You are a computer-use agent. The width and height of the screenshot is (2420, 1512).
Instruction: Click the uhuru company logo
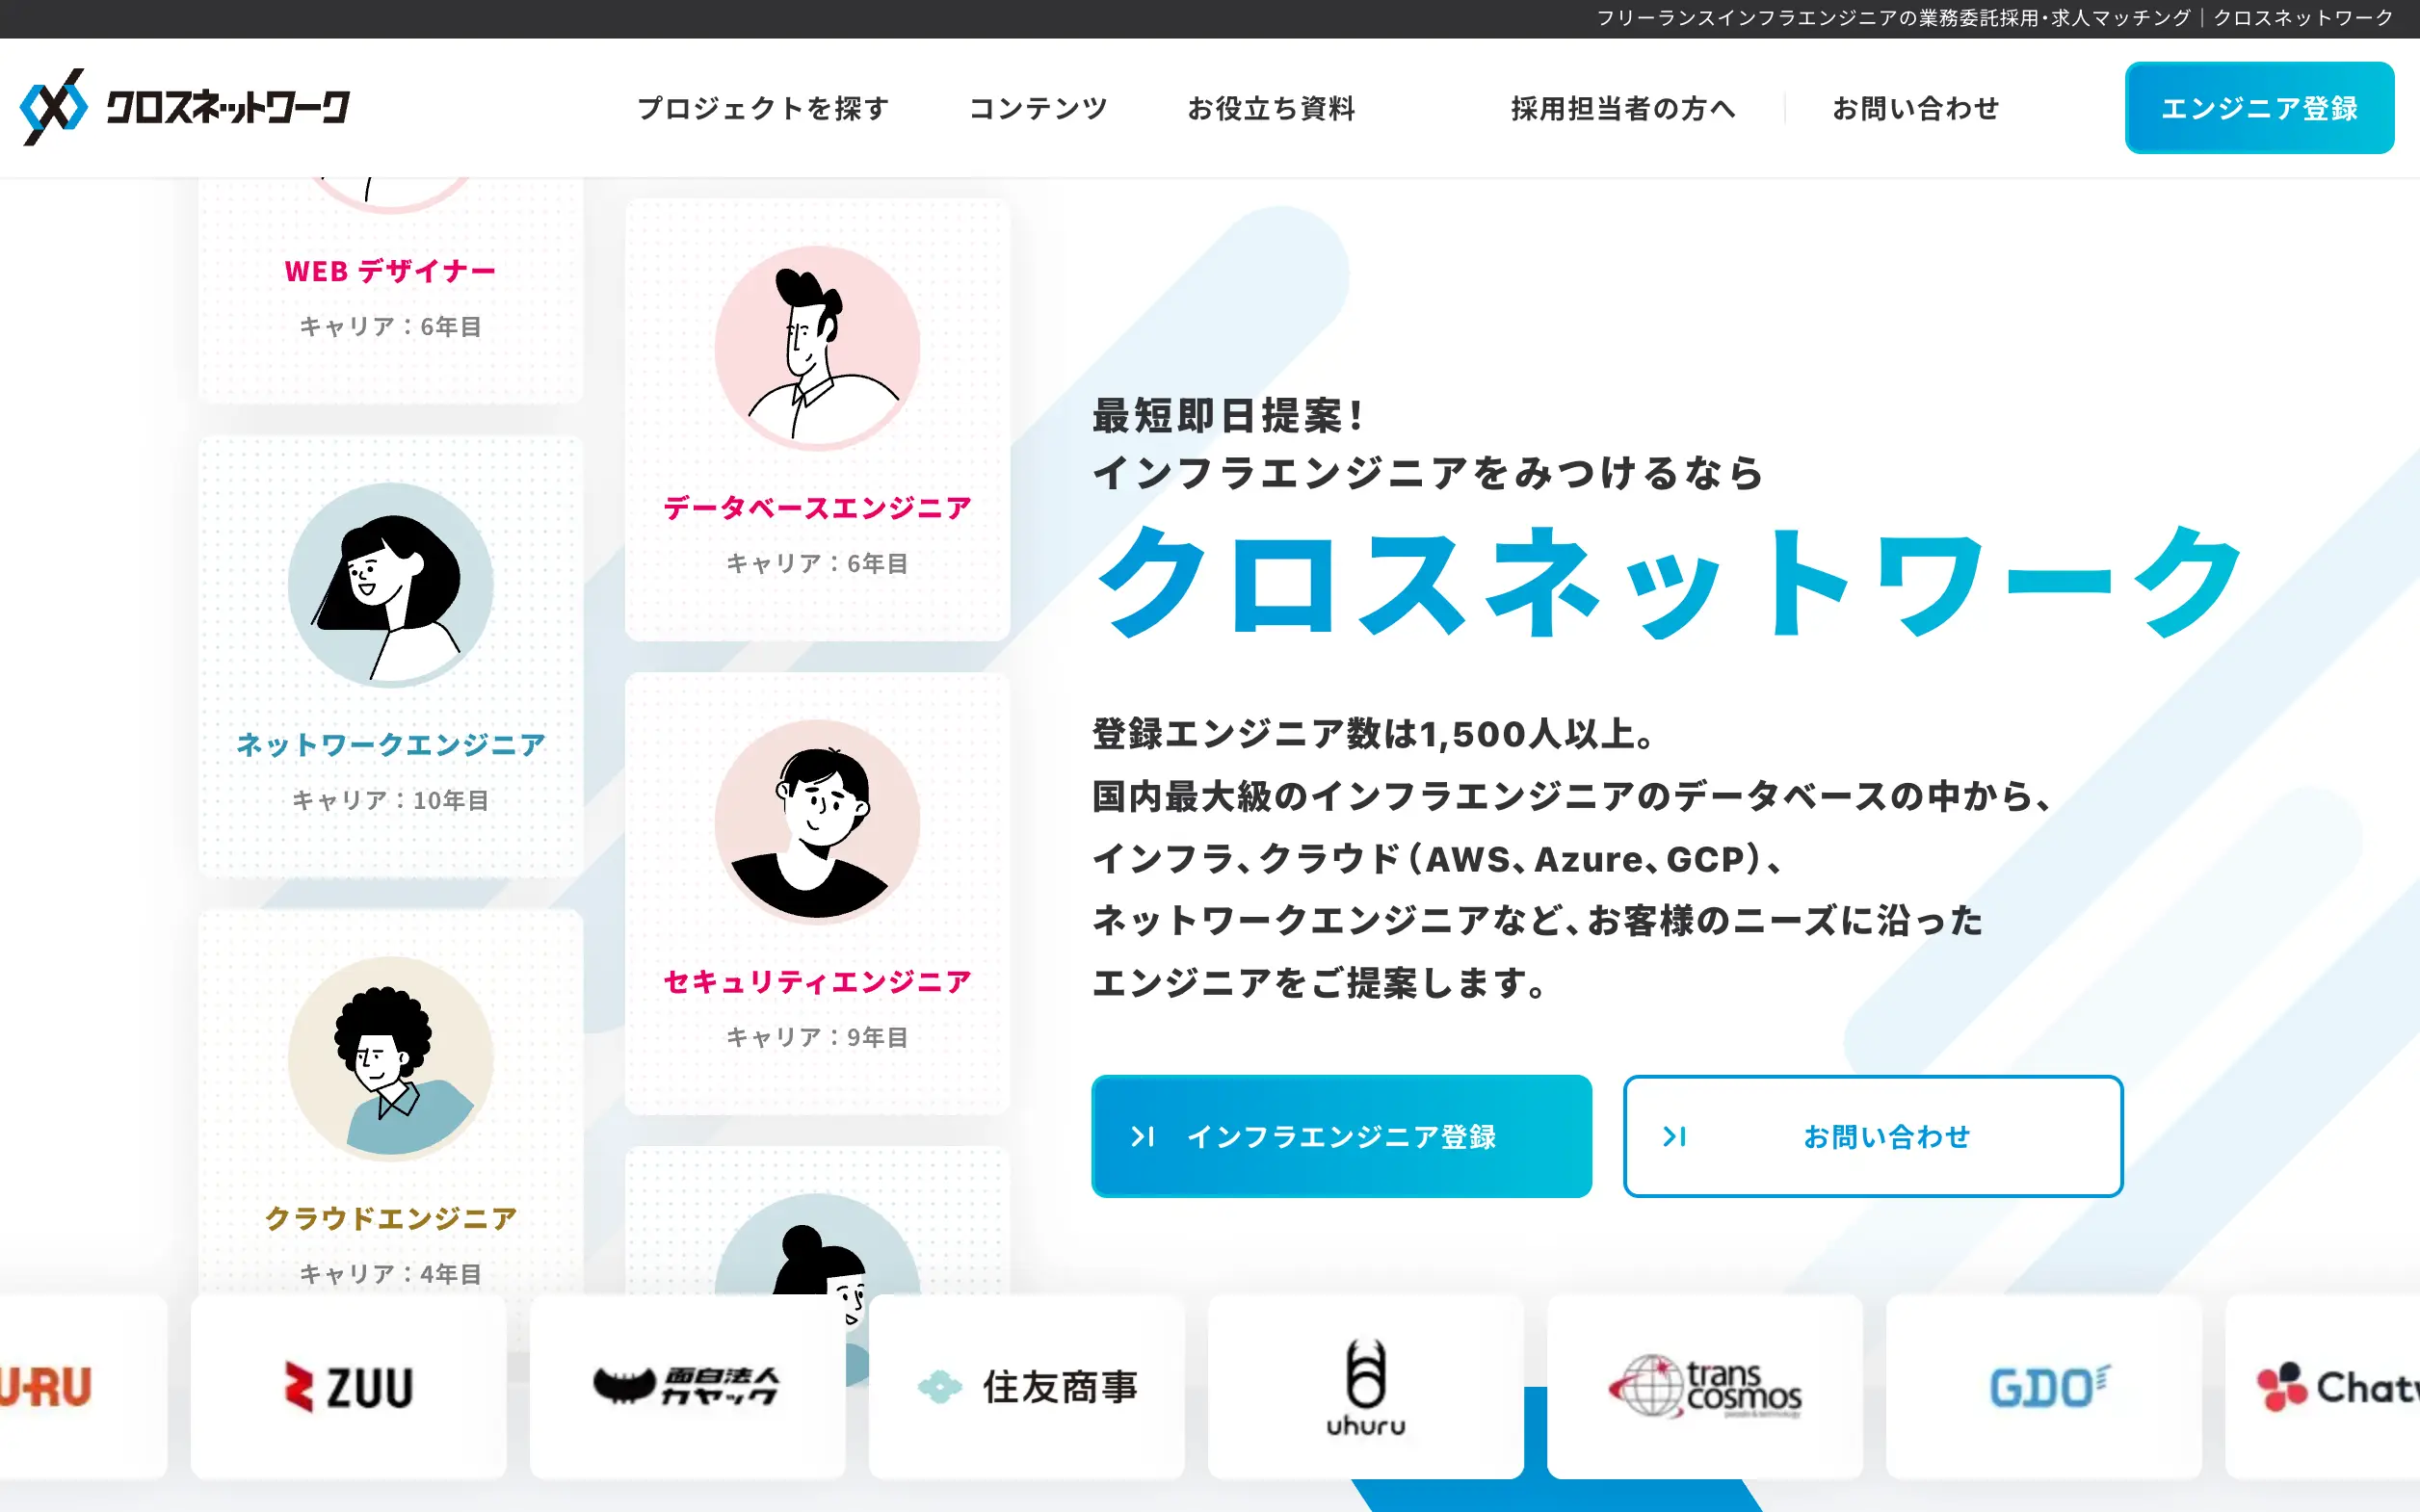[x=1366, y=1387]
